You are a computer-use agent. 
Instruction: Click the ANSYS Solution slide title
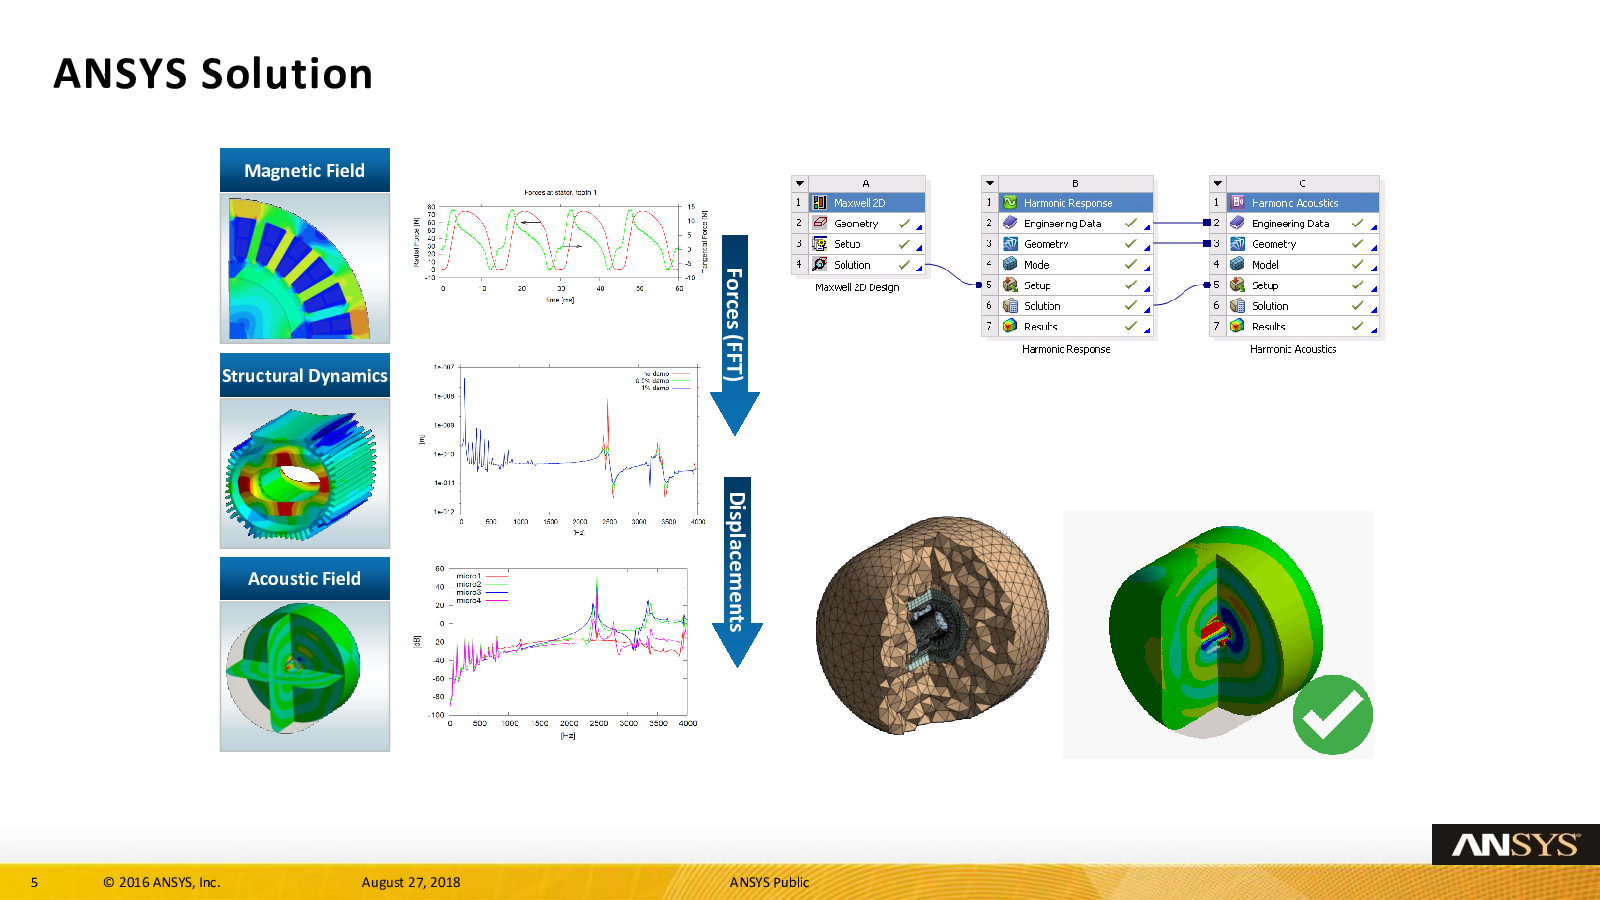(x=213, y=74)
